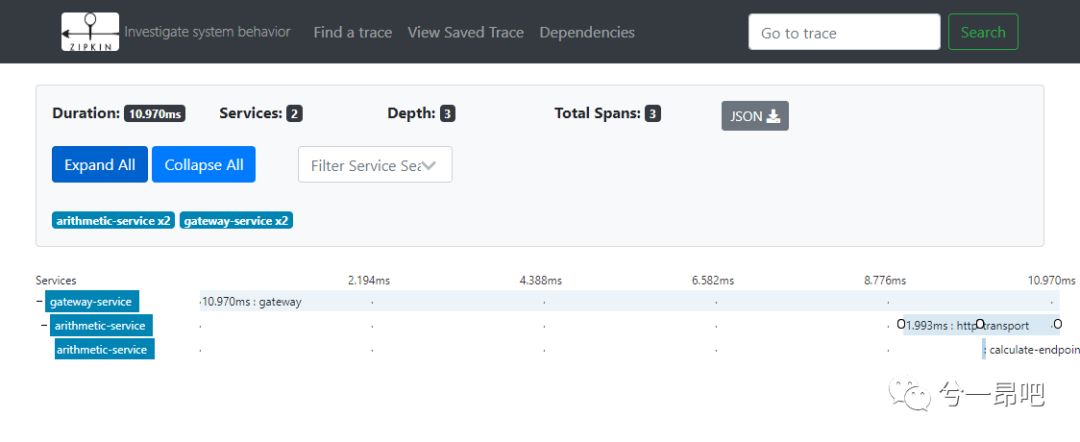
Task: Collapse the gateway-service tree row
Action: click(x=39, y=301)
